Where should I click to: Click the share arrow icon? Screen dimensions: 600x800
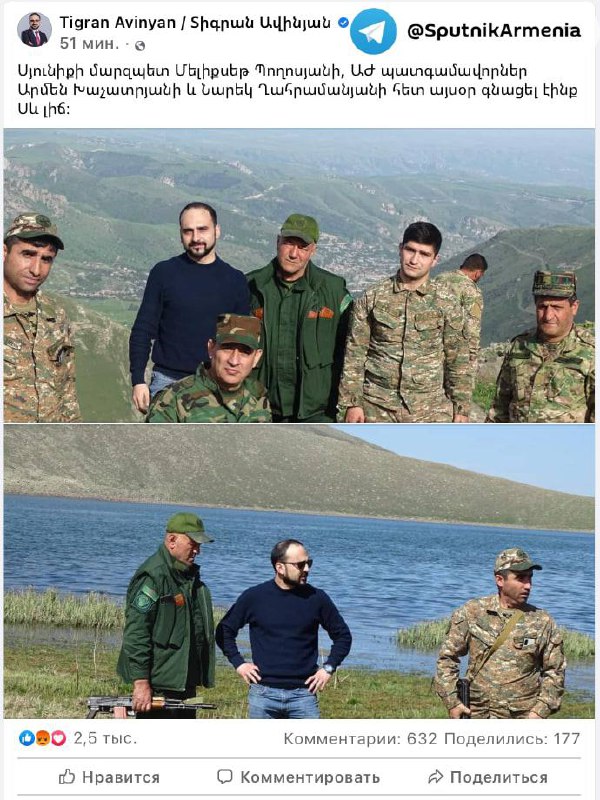tap(436, 777)
